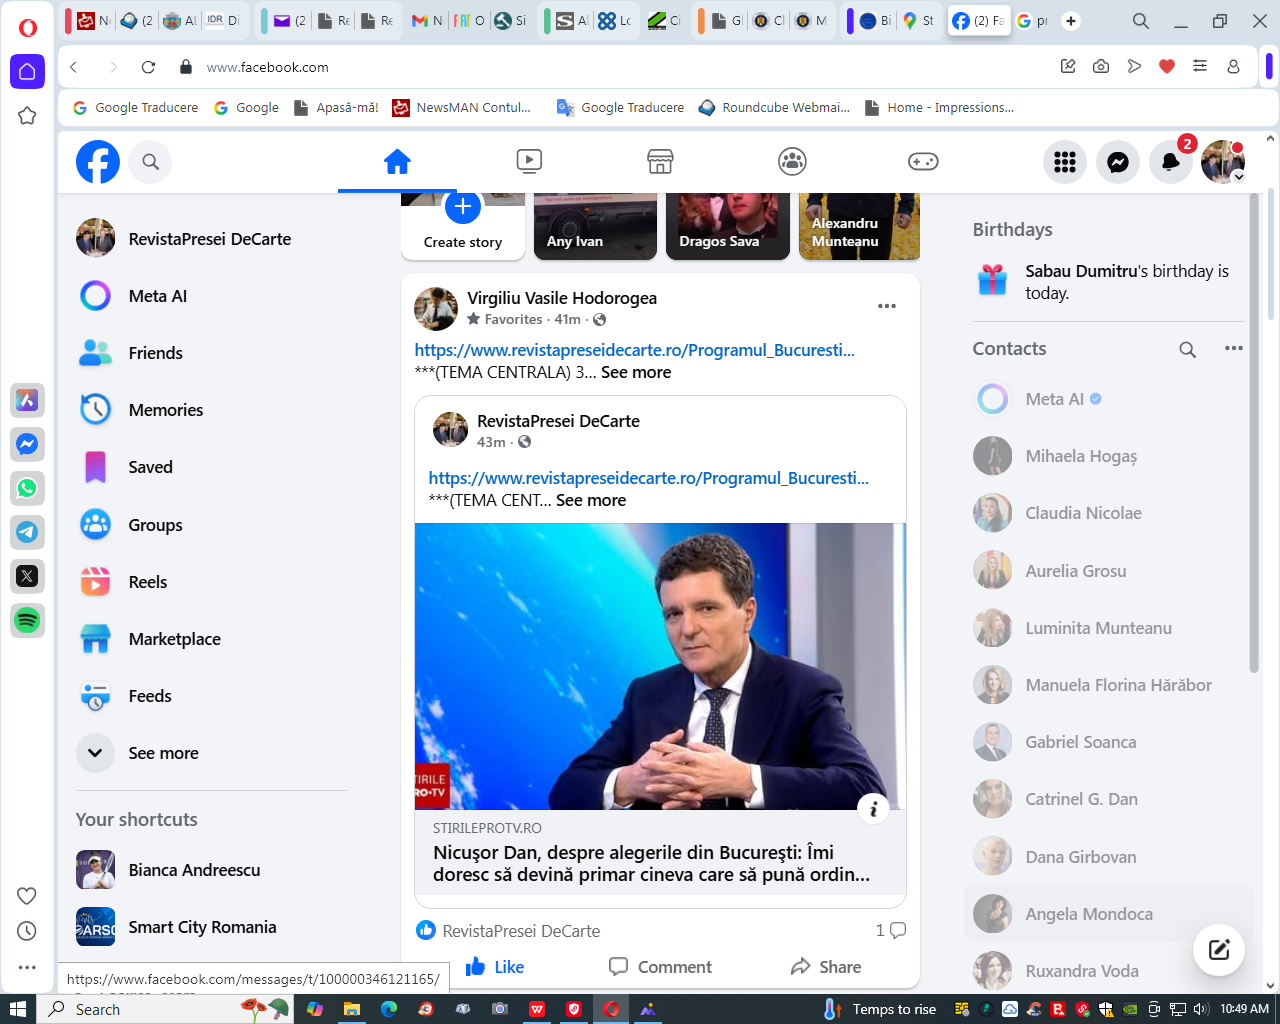The width and height of the screenshot is (1280, 1024).
Task: Open account menu from profile picture
Action: 1222,162
